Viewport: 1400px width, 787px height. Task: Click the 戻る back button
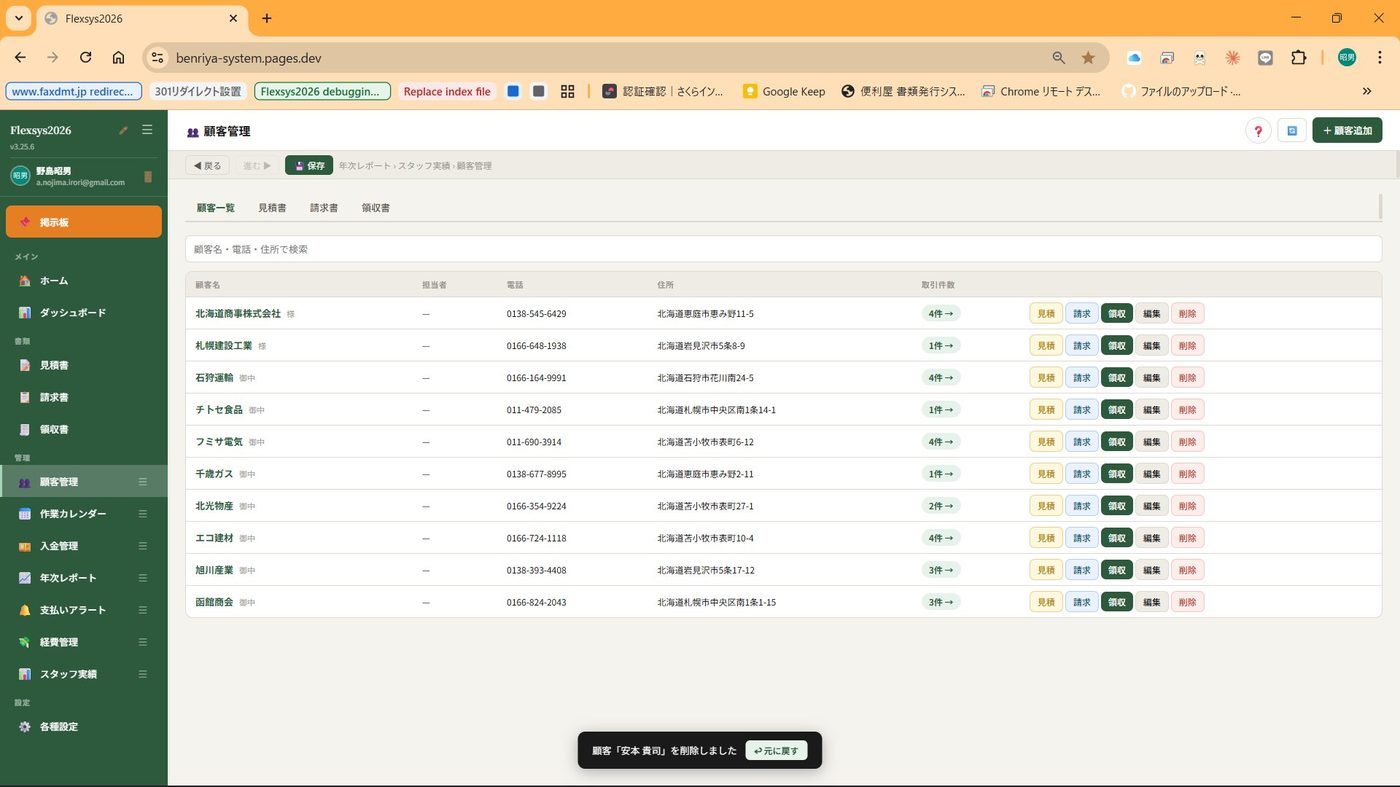pos(207,165)
